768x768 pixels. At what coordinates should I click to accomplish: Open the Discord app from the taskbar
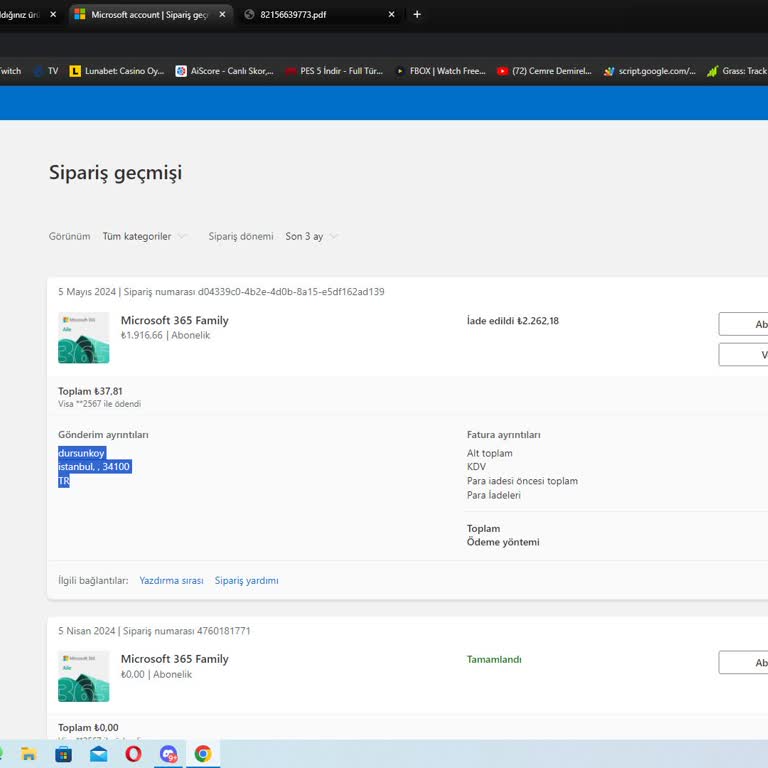pos(168,754)
